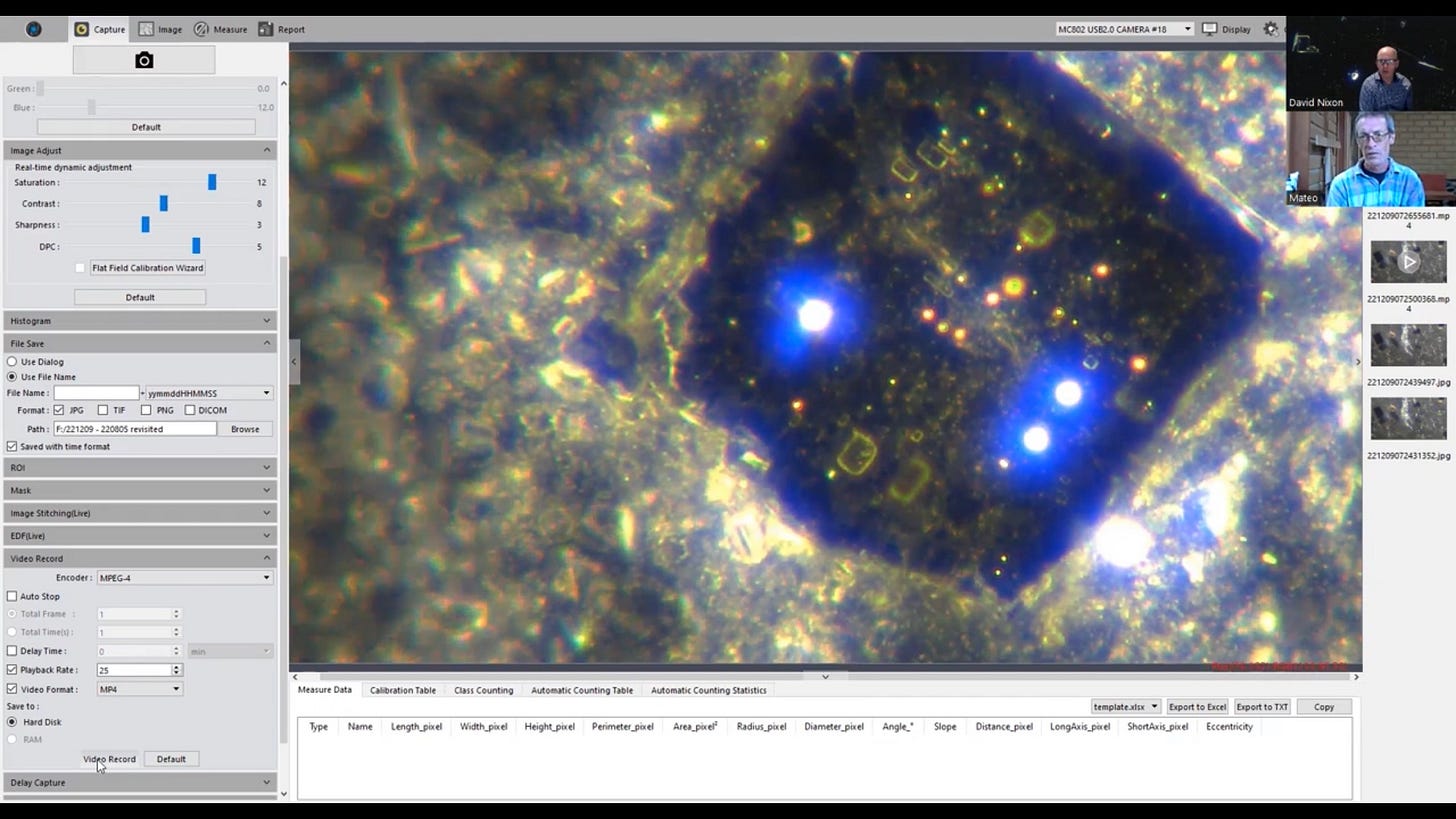
Task: Toggle Saved with time format checkbox
Action: pyautogui.click(x=12, y=447)
